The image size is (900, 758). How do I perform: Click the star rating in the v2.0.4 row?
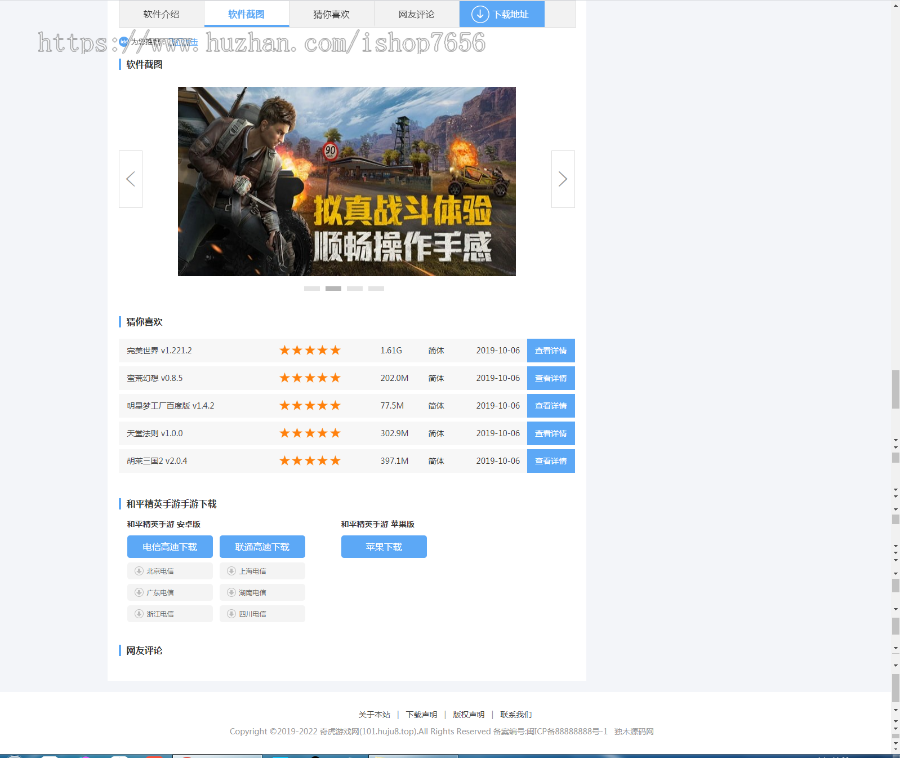(310, 460)
